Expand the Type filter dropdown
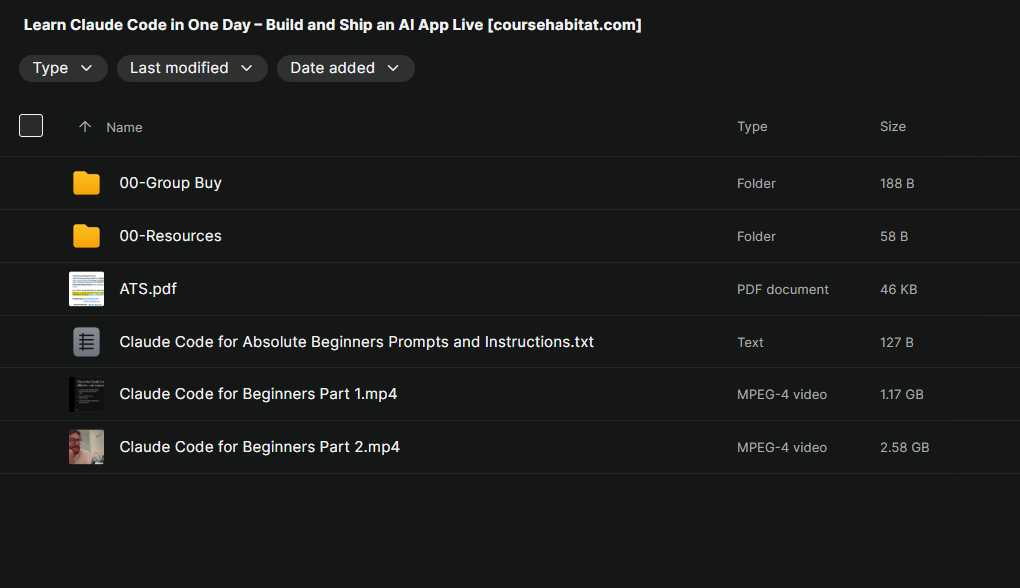The width and height of the screenshot is (1020, 588). (63, 68)
